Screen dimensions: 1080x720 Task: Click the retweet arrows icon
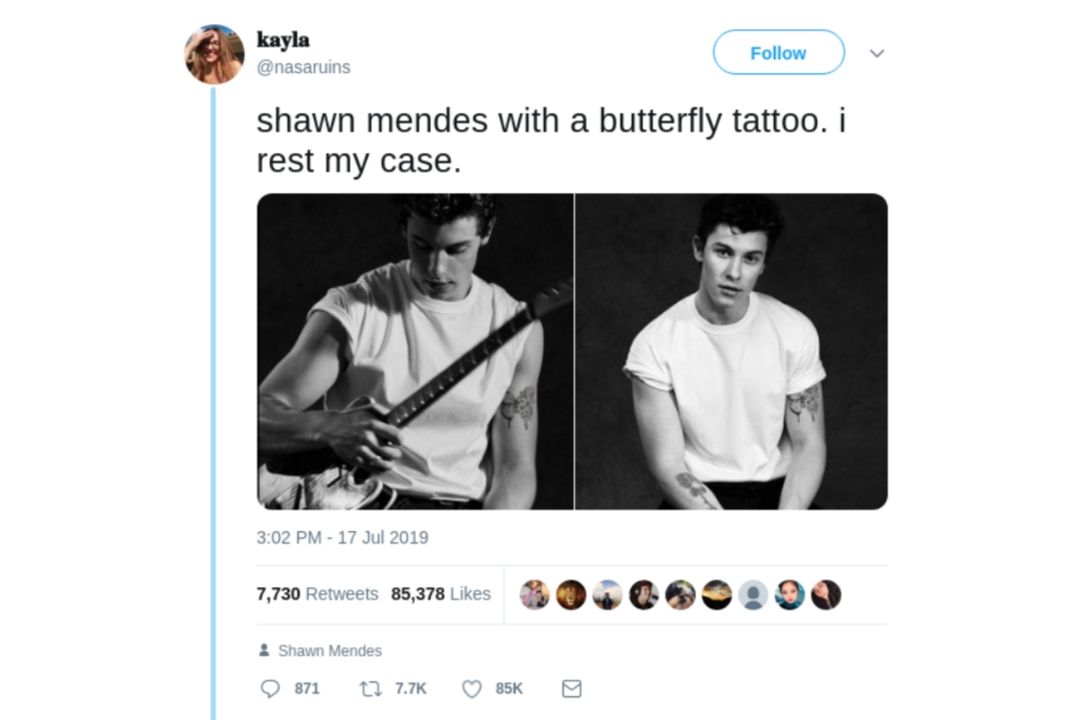click(371, 688)
